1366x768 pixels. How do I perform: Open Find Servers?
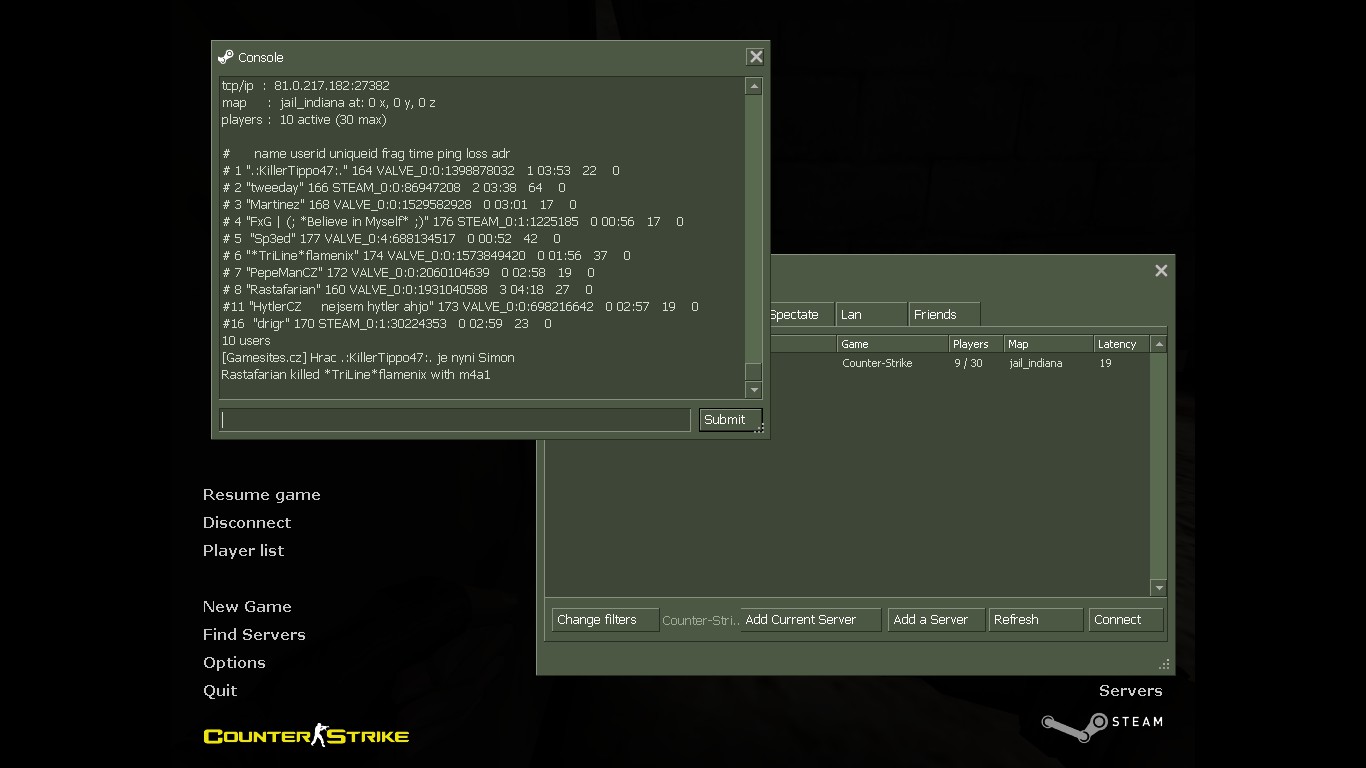(254, 635)
